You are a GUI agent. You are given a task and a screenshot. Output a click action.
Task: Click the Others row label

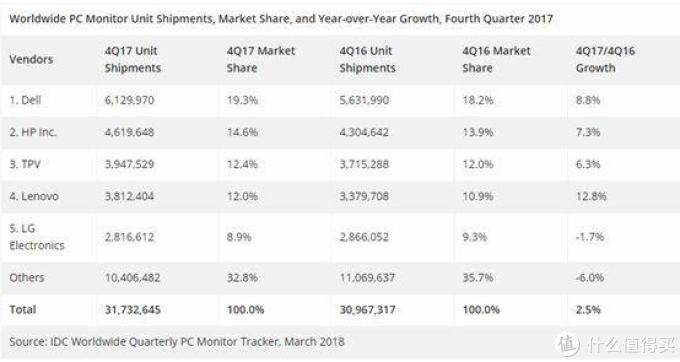27,277
